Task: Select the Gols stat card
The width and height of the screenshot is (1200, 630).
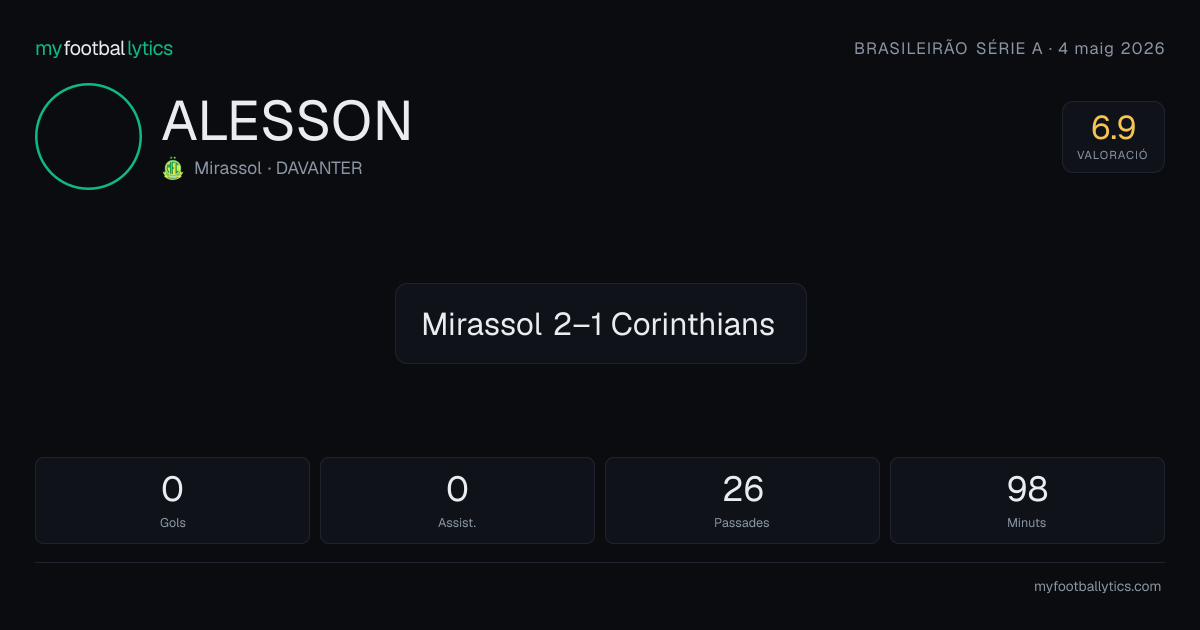Action: 172,500
